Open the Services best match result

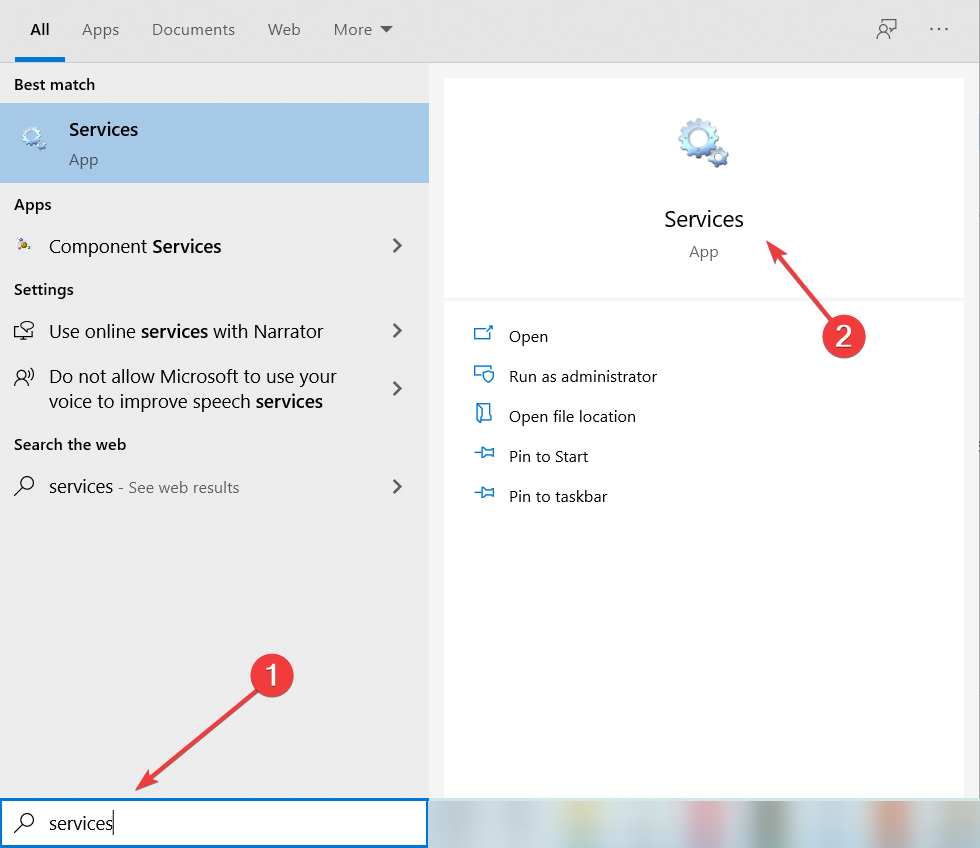214,143
